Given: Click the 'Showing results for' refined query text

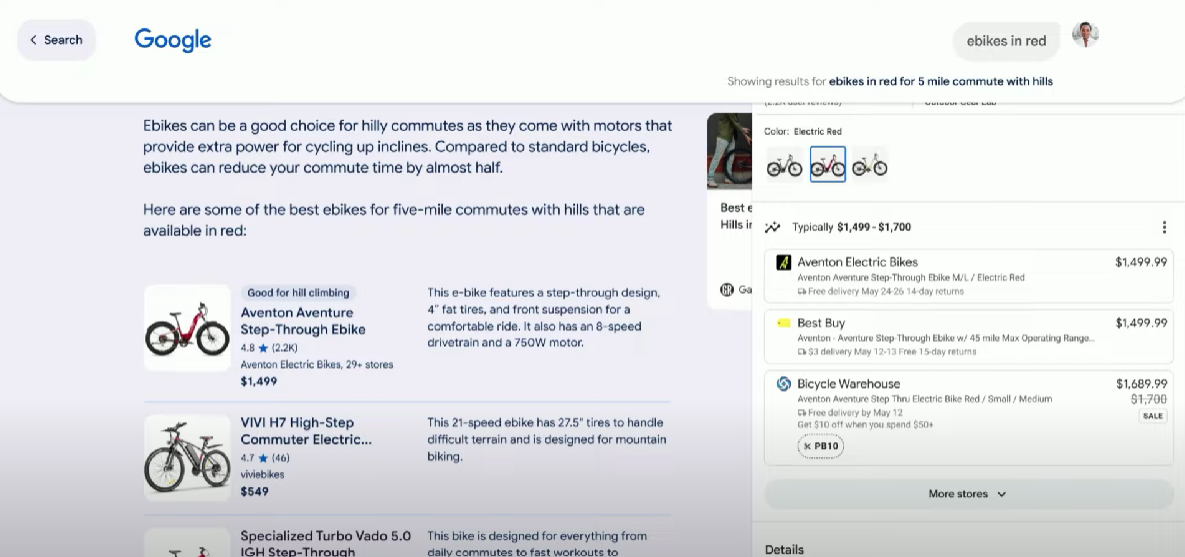Looking at the screenshot, I should [890, 82].
